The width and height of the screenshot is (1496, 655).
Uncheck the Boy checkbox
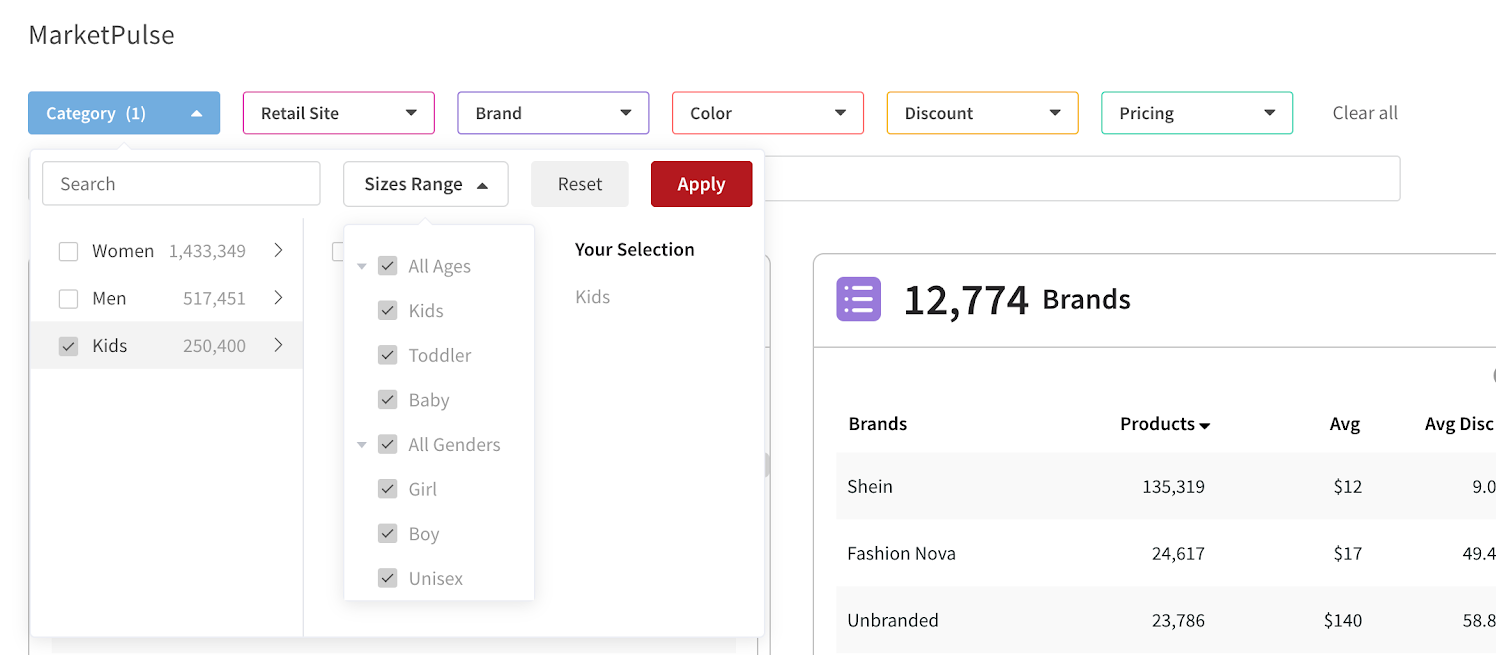tap(388, 534)
